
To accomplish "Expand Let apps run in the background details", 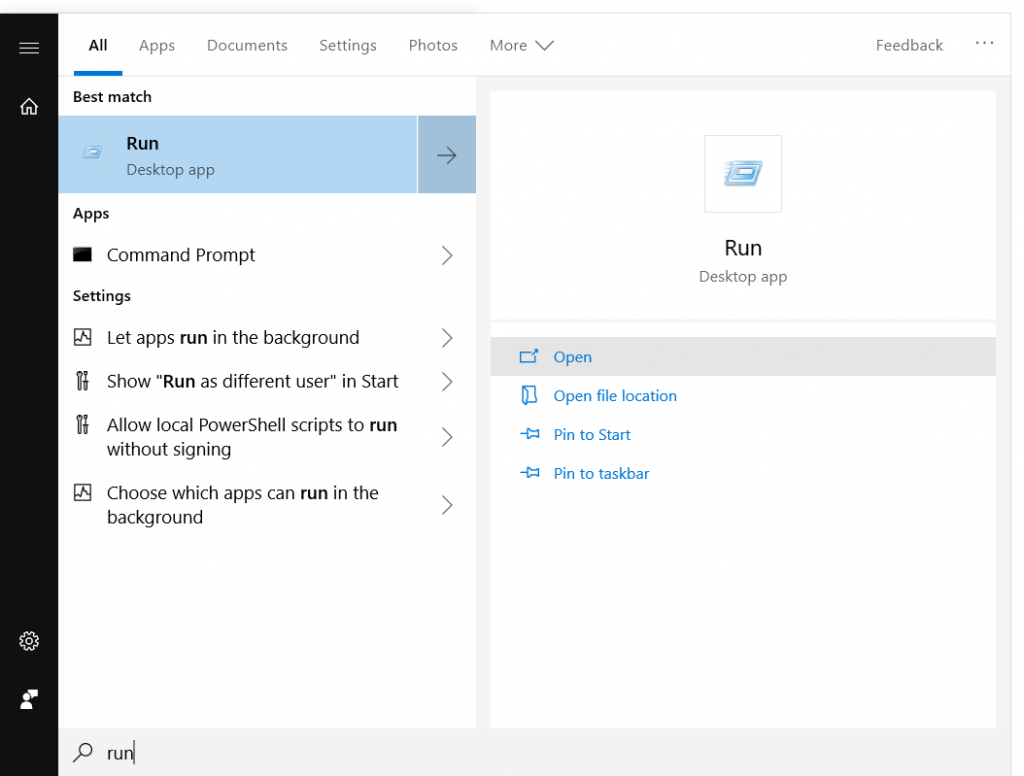I will (x=447, y=338).
